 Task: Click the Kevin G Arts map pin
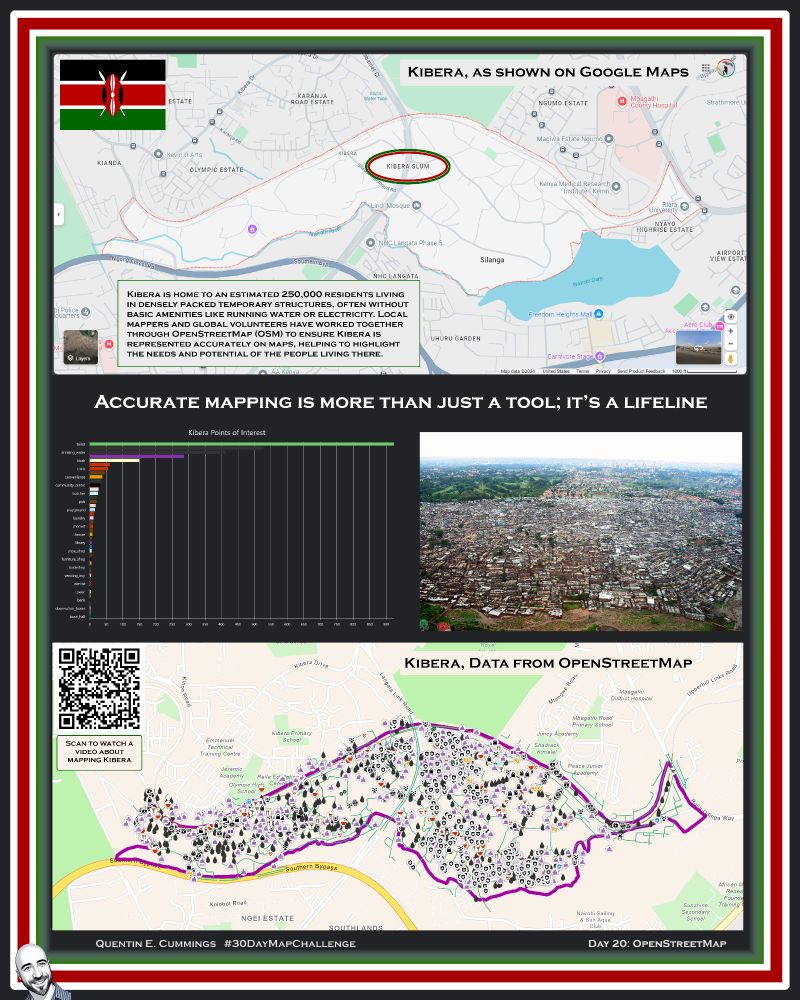(158, 154)
